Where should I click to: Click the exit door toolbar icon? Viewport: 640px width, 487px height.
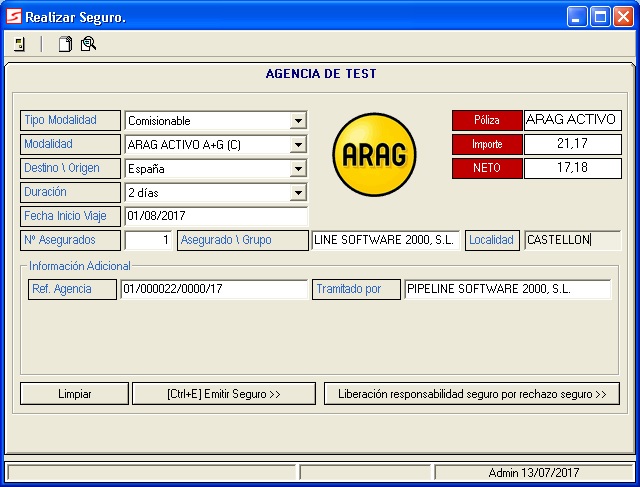click(x=20, y=44)
